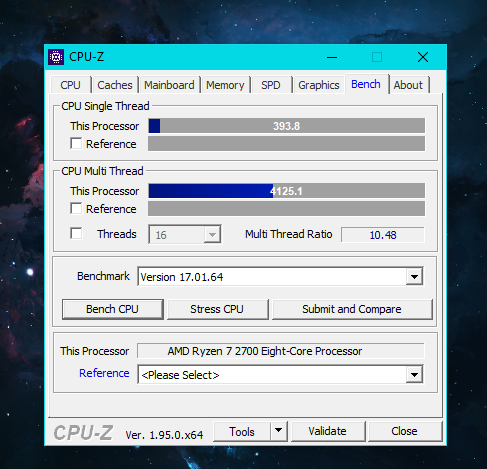Screen dimensions: 487x469
Task: Open the About tab
Action: [408, 85]
